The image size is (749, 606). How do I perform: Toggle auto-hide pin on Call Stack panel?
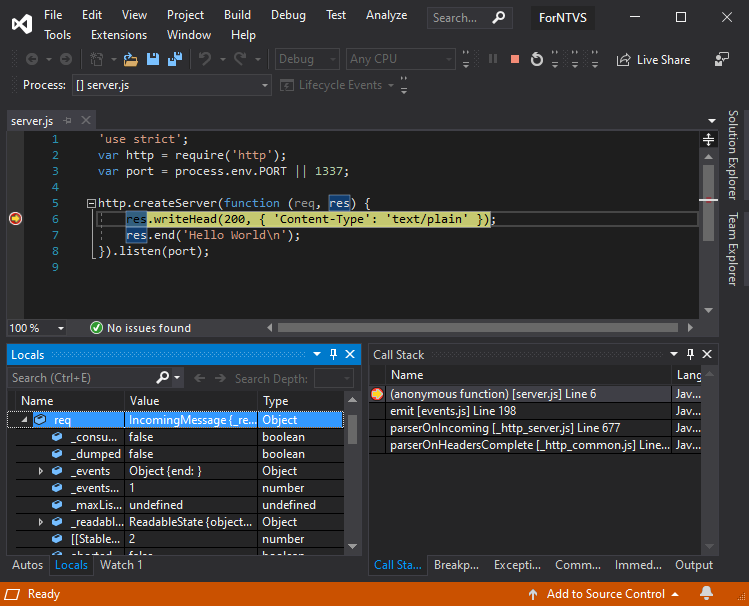(x=690, y=354)
